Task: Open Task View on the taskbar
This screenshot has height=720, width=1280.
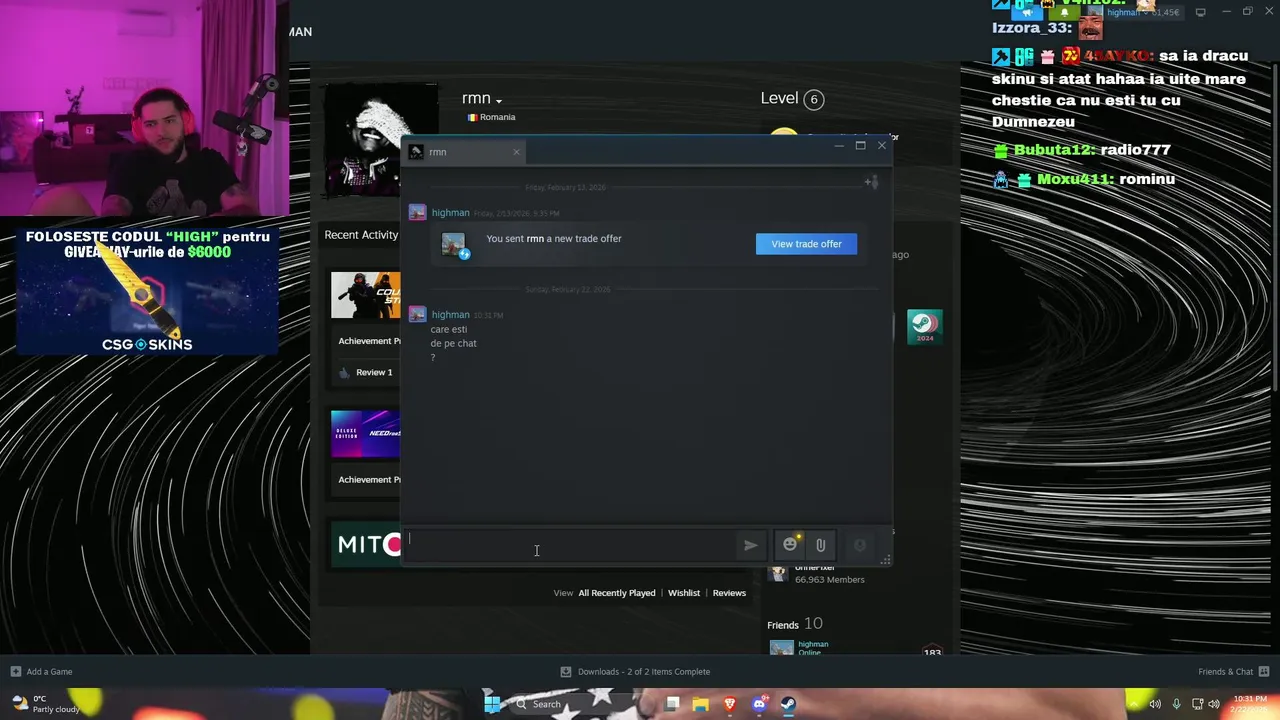Action: pyautogui.click(x=672, y=704)
